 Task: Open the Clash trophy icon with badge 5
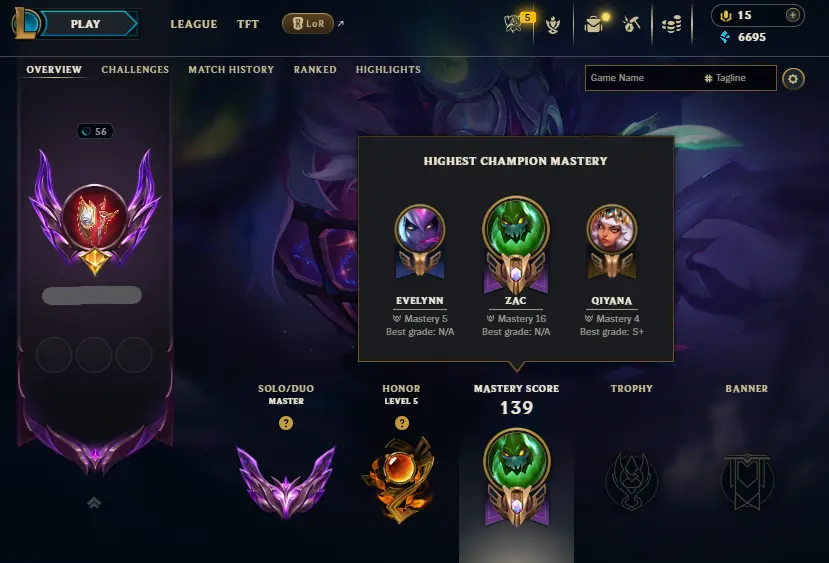click(x=513, y=24)
